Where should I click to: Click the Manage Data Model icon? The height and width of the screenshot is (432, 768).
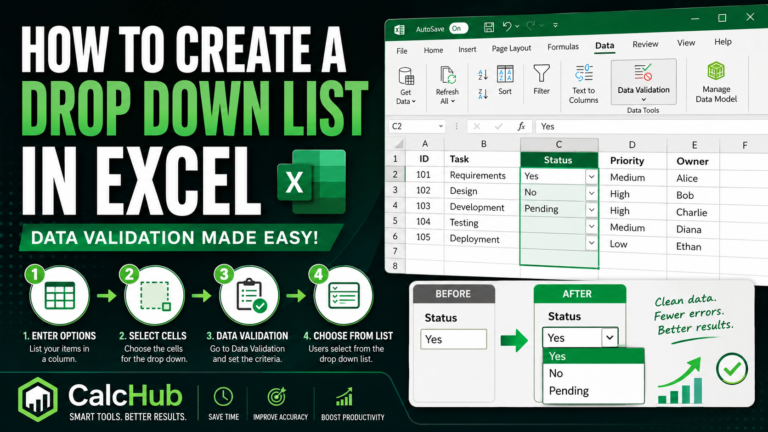(x=716, y=71)
